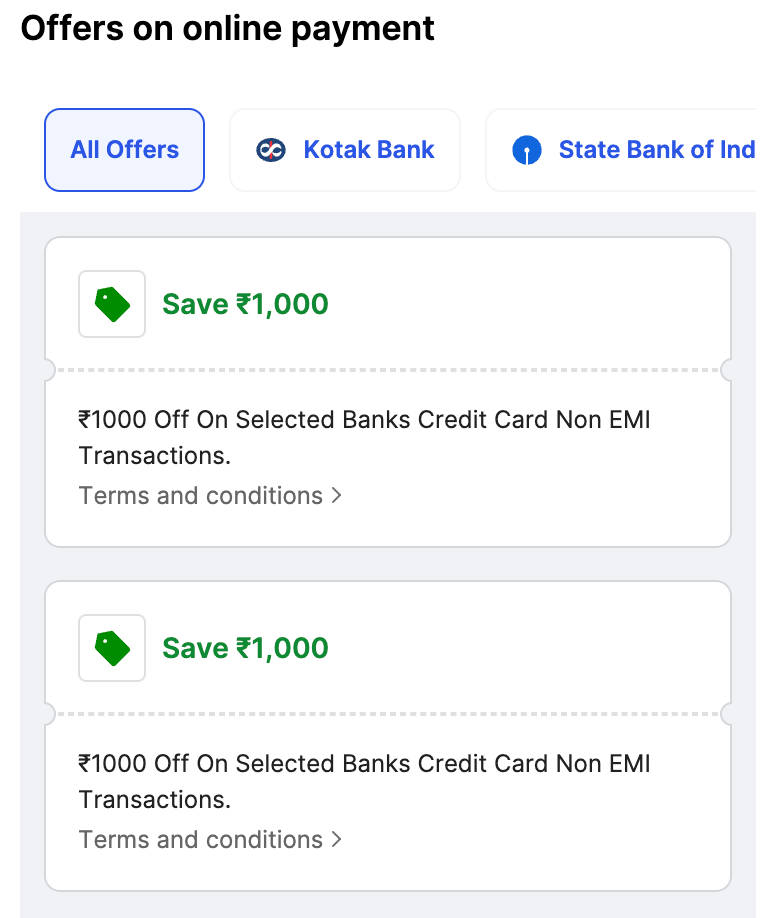Viewport: 770px width, 918px height.
Task: Click the dashed divider in the top offer card
Action: click(388, 370)
